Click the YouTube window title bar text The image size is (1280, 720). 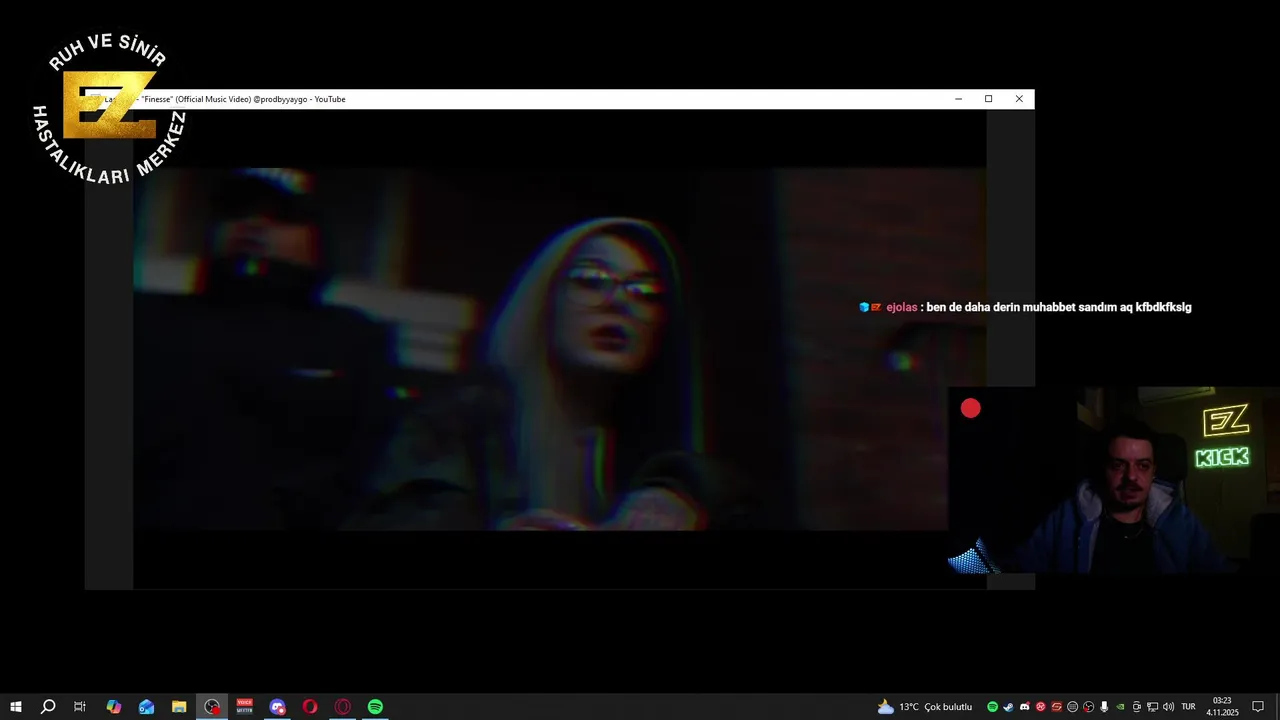(x=225, y=99)
